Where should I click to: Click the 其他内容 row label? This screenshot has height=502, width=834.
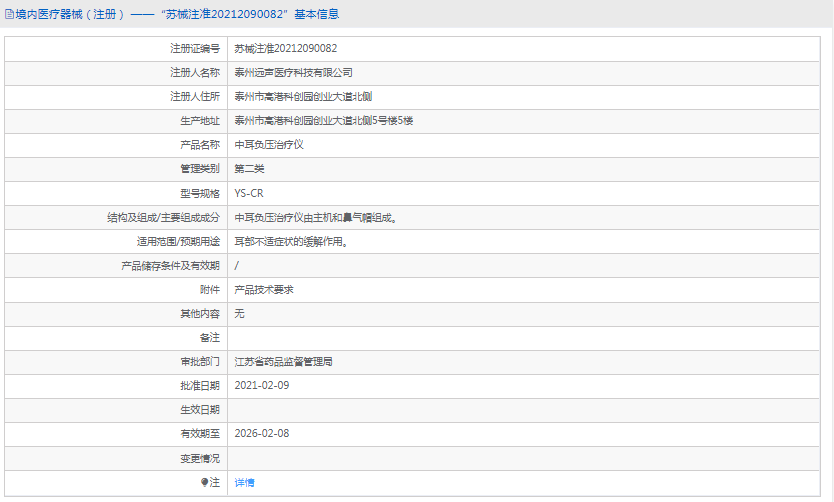pos(200,313)
